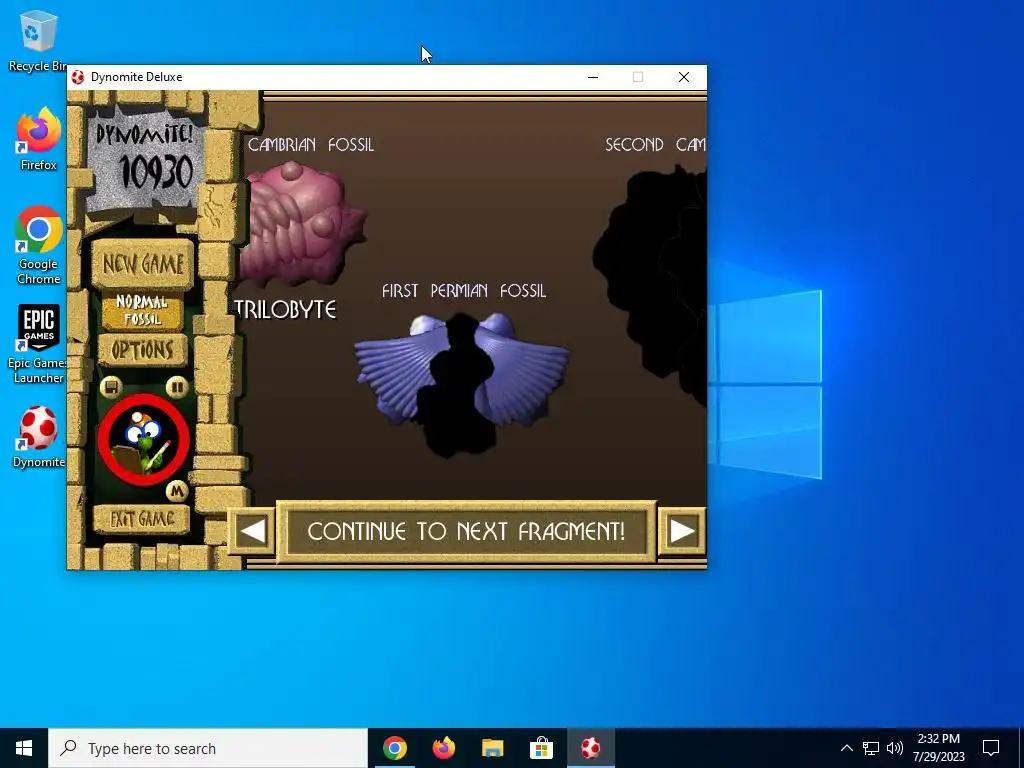Click the First Permian Fossil heading
Image resolution: width=1024 pixels, height=768 pixels.
pos(464,291)
